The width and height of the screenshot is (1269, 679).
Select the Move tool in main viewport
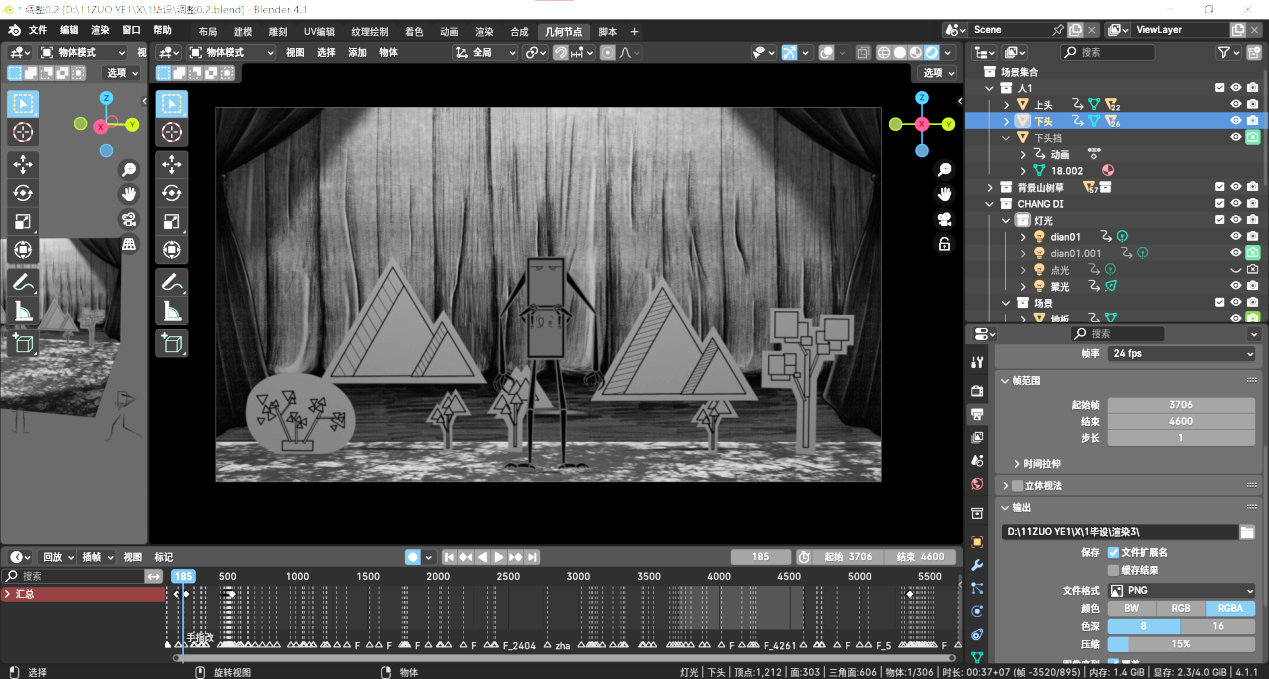(171, 164)
